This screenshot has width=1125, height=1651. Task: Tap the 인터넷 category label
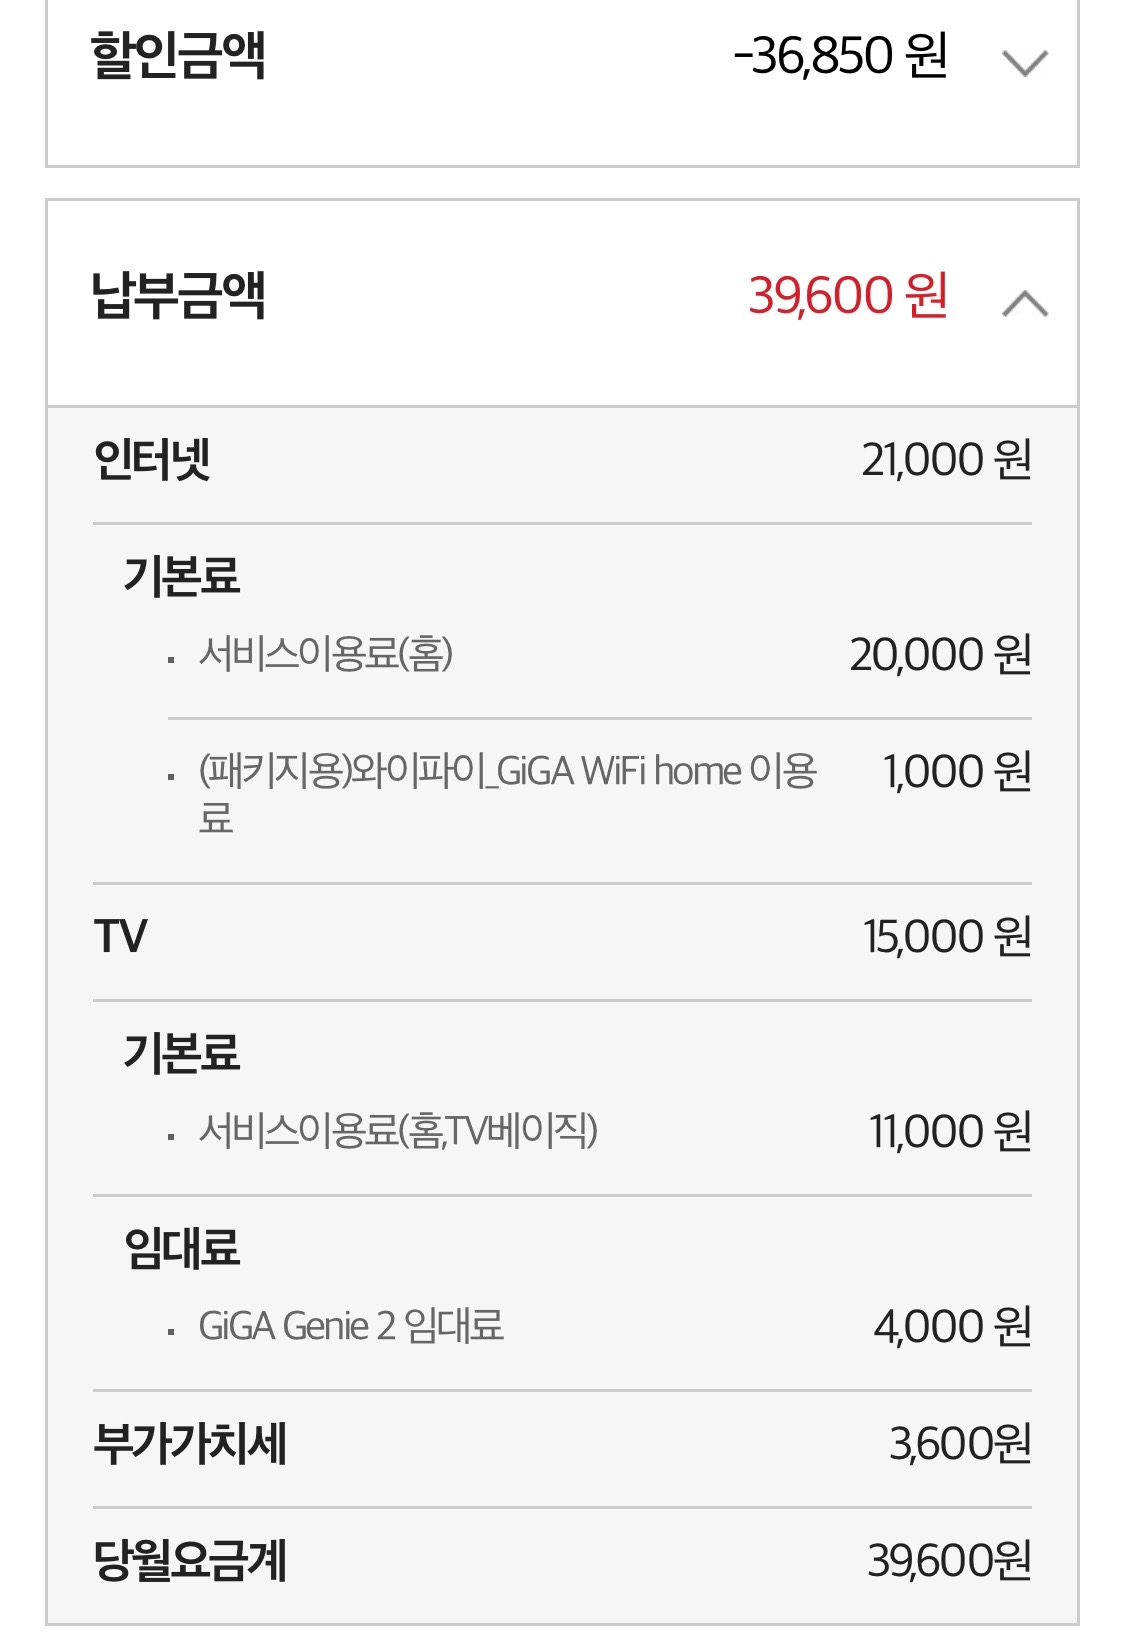152,461
